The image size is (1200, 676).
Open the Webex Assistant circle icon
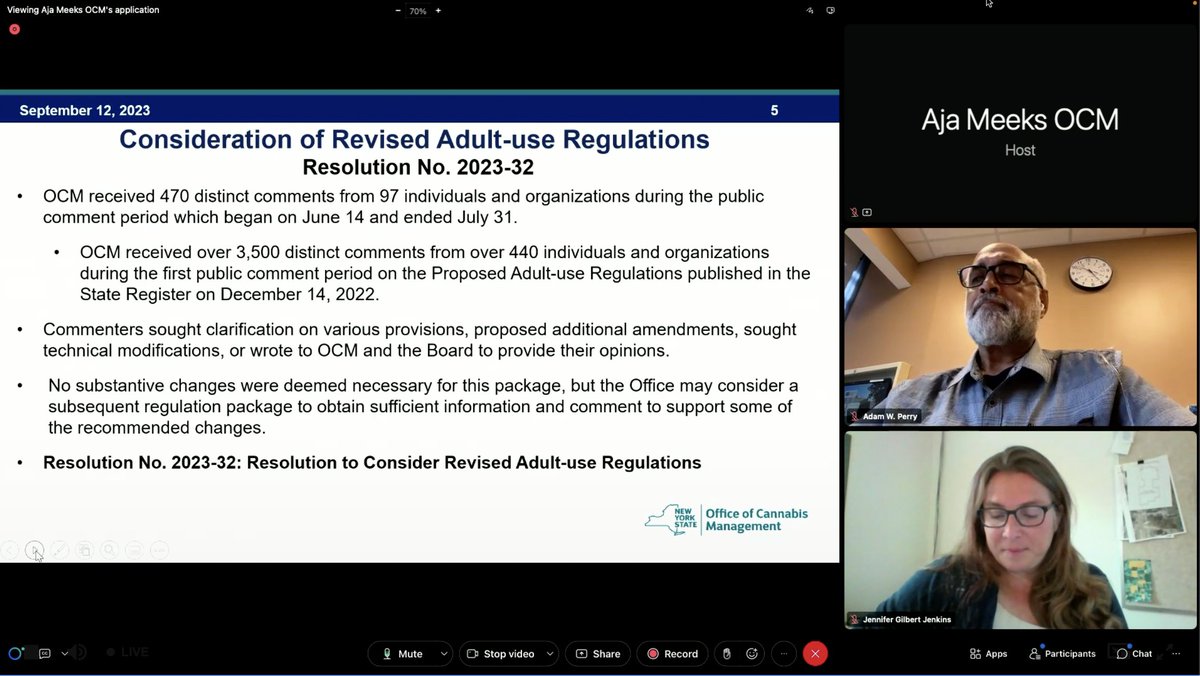tap(15, 653)
